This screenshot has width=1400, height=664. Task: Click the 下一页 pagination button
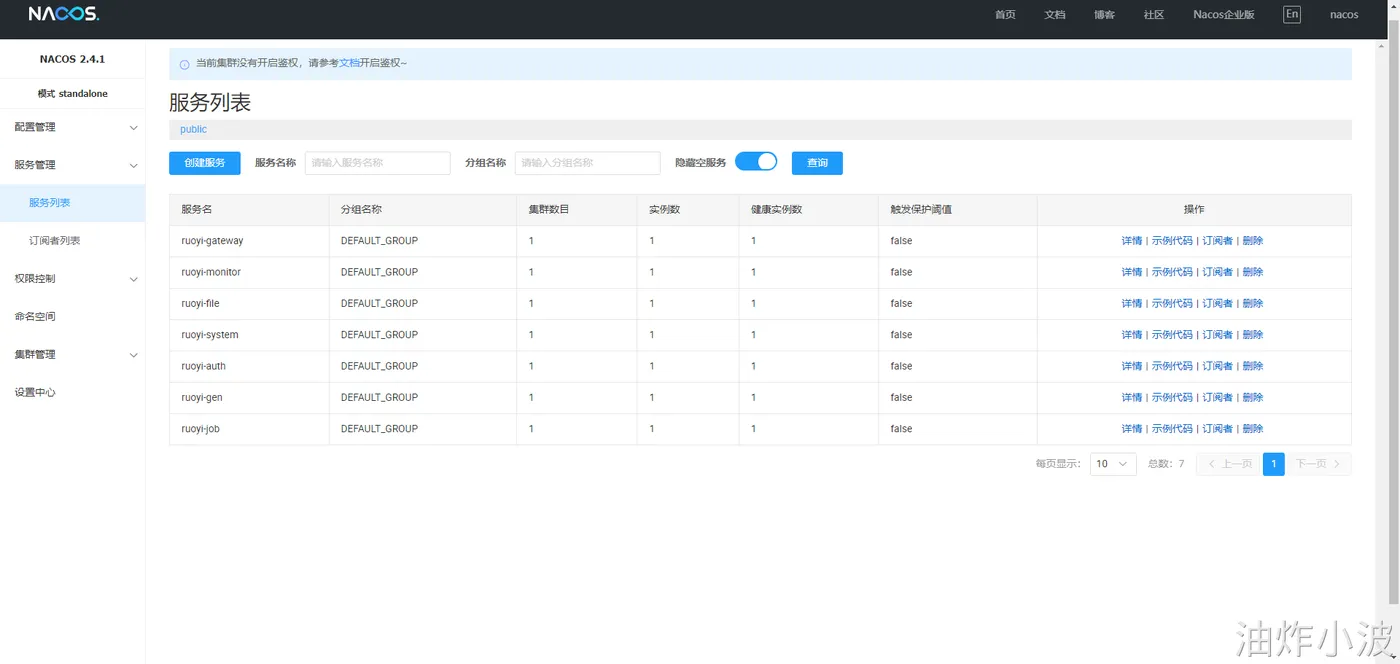(1319, 464)
